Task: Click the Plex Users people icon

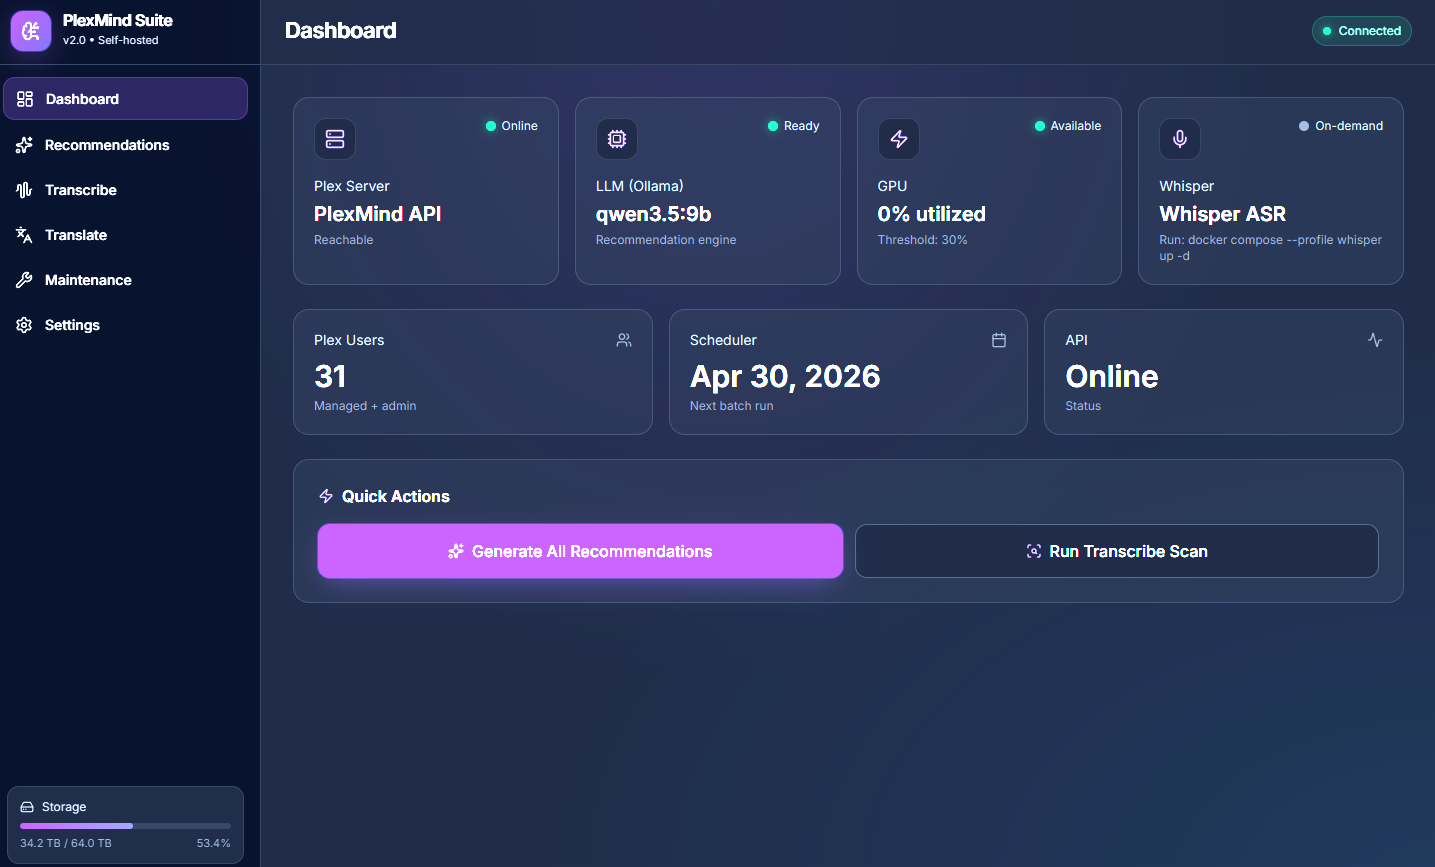Action: point(624,340)
